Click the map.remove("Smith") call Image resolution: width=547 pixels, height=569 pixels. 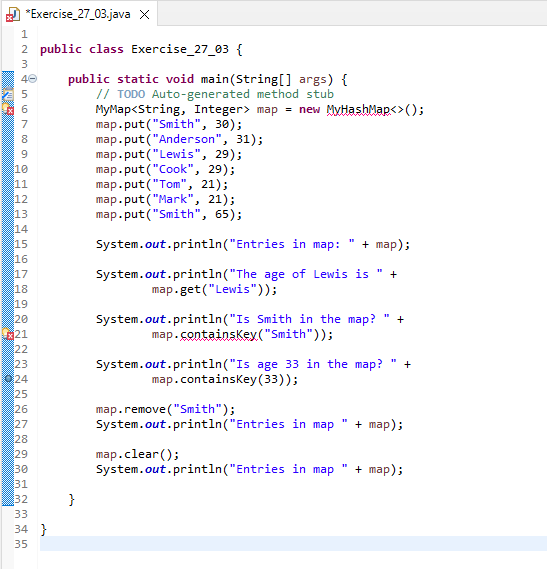pyautogui.click(x=166, y=409)
